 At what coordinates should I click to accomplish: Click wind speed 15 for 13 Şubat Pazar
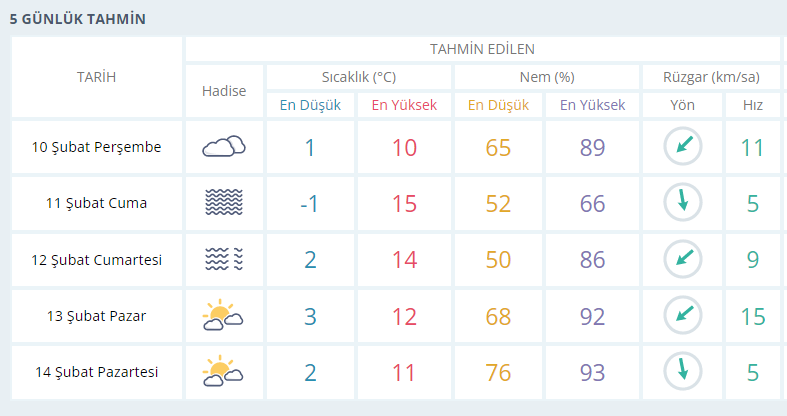[753, 316]
